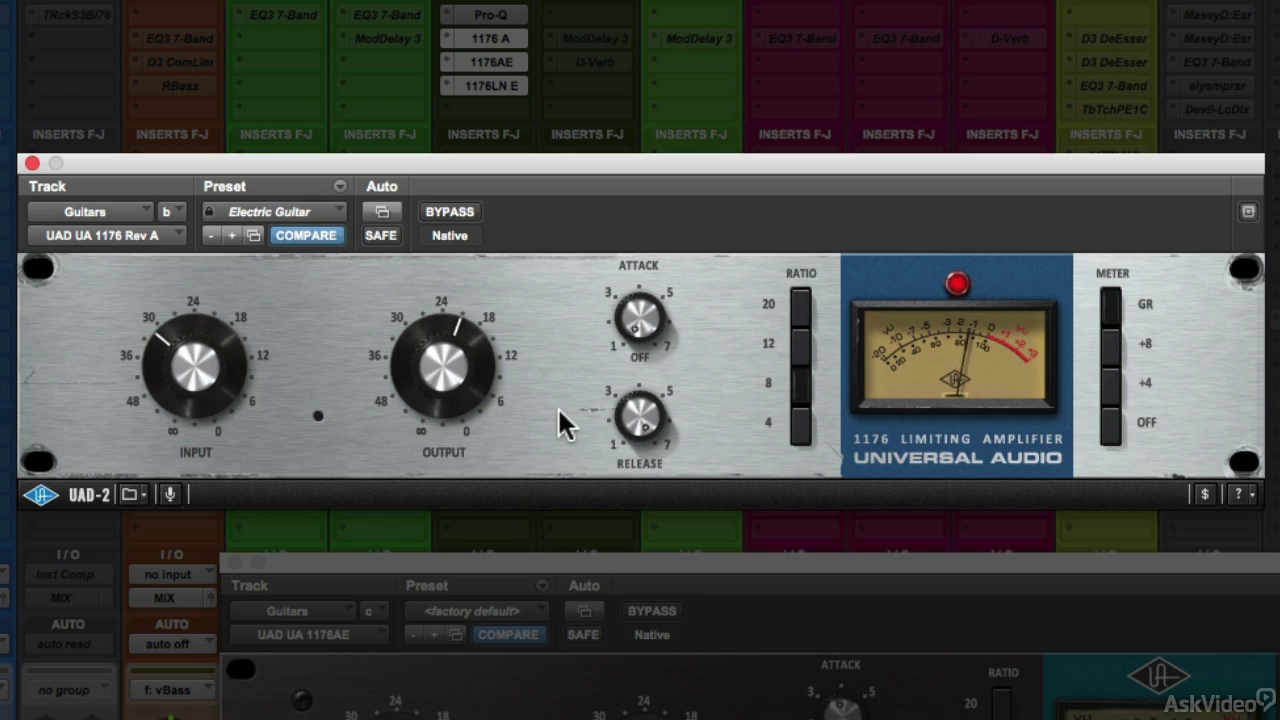
Task: Open the Electric Guitar preset dropdown
Action: pos(275,212)
